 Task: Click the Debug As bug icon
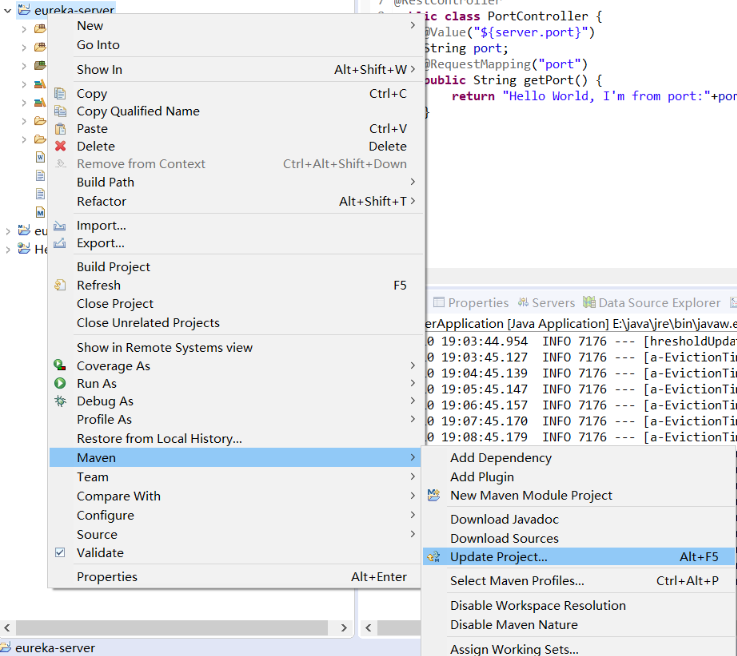pos(60,401)
